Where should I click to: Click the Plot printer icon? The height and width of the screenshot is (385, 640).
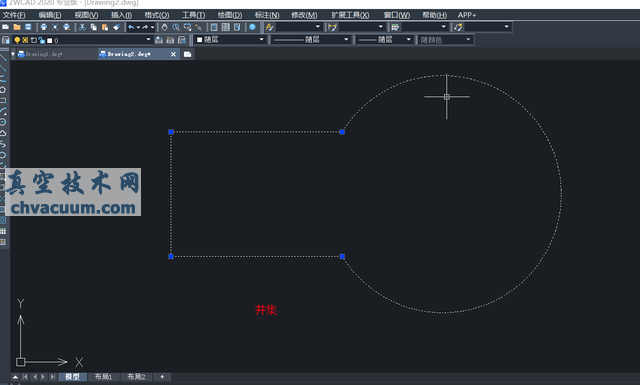pyautogui.click(x=44, y=27)
